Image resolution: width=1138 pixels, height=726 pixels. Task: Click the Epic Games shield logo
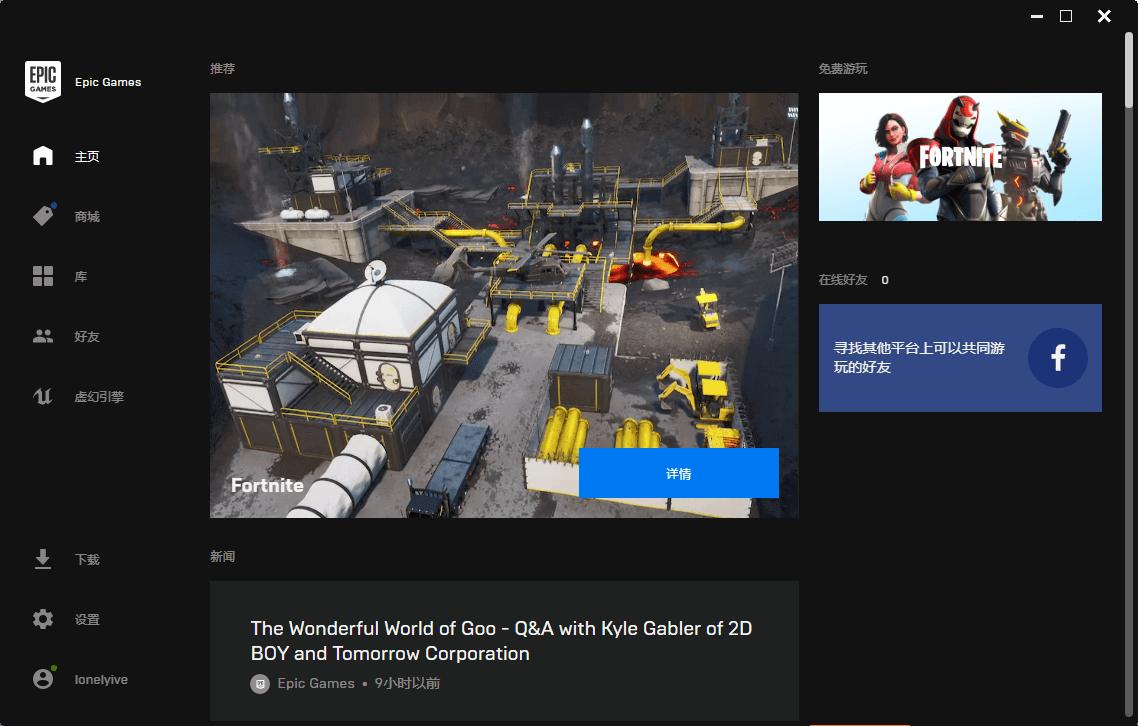[x=43, y=81]
